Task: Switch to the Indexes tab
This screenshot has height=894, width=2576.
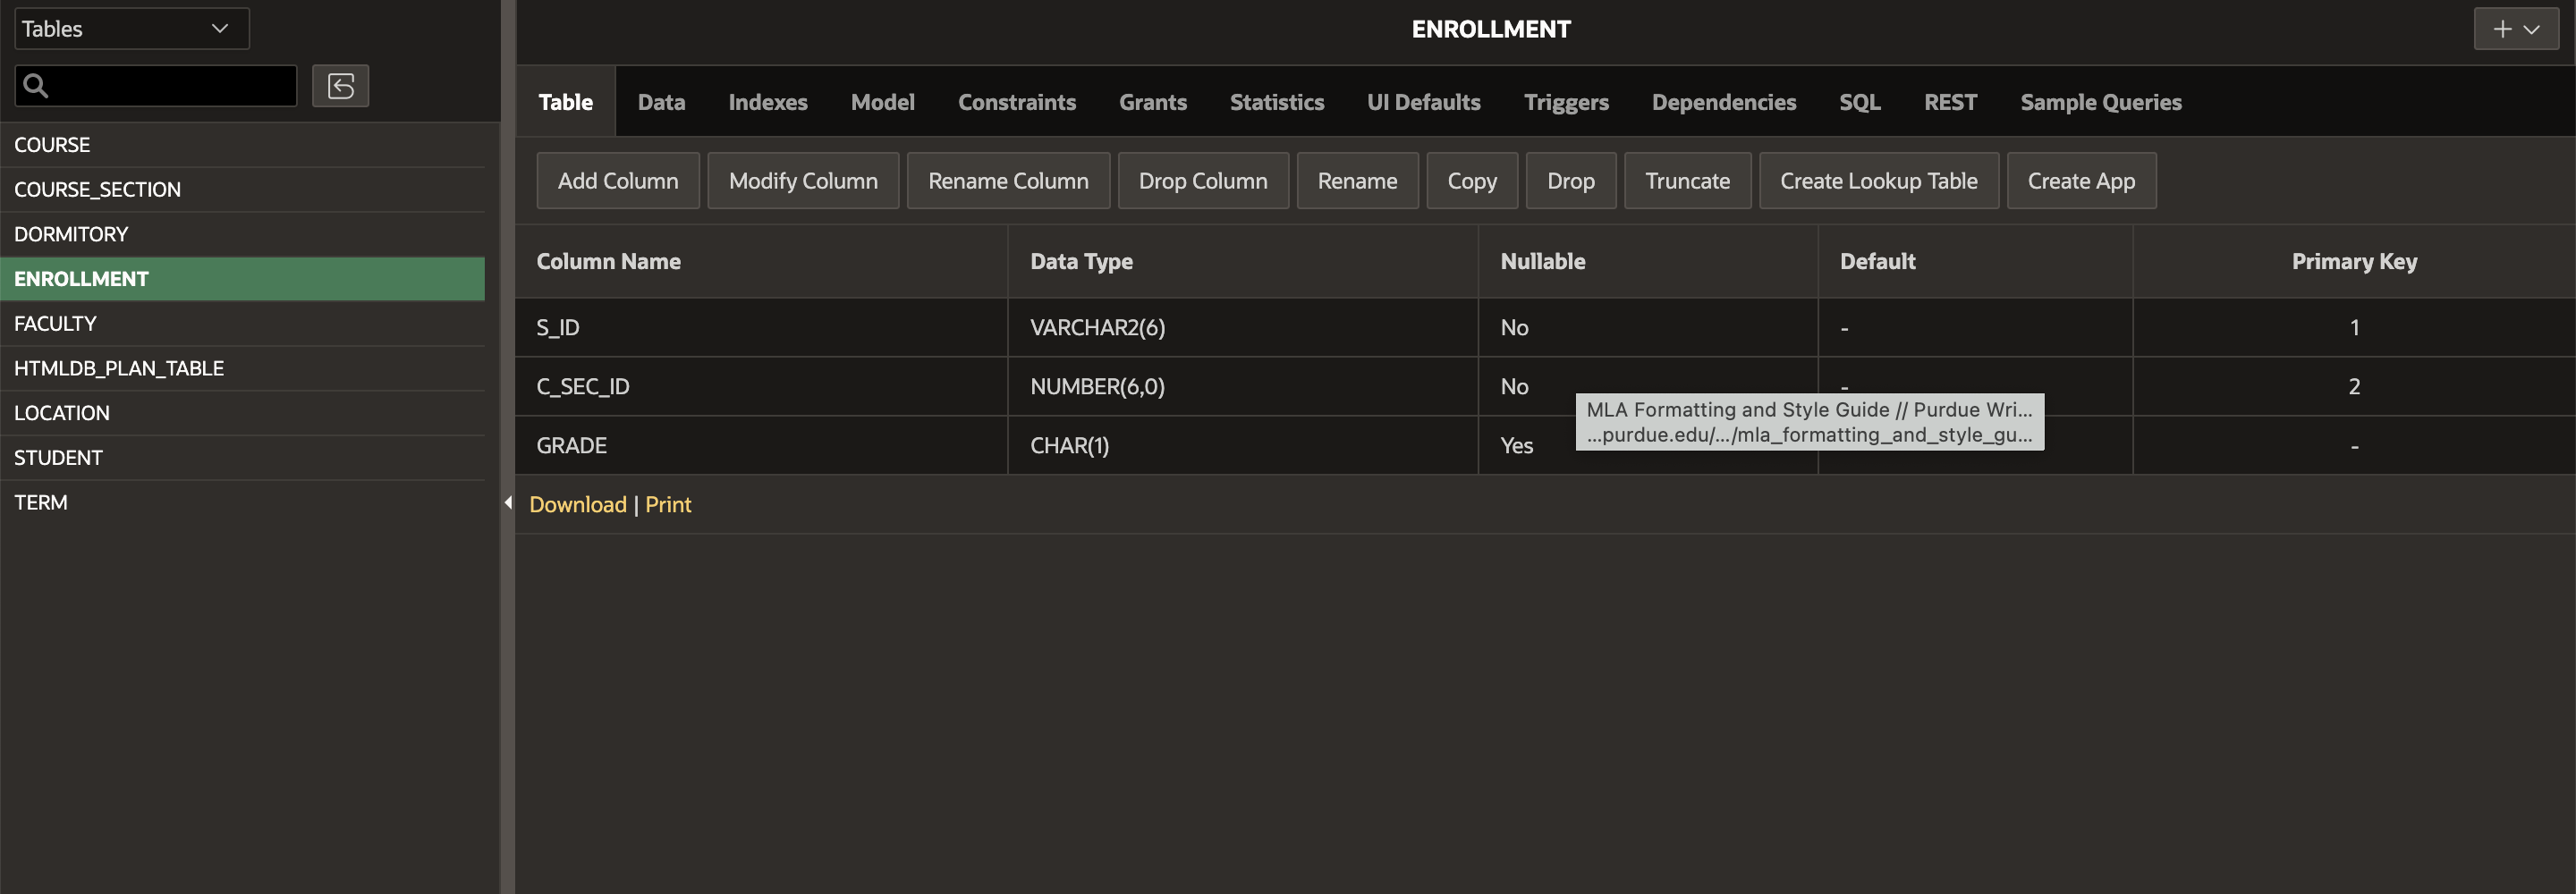Action: 767,102
